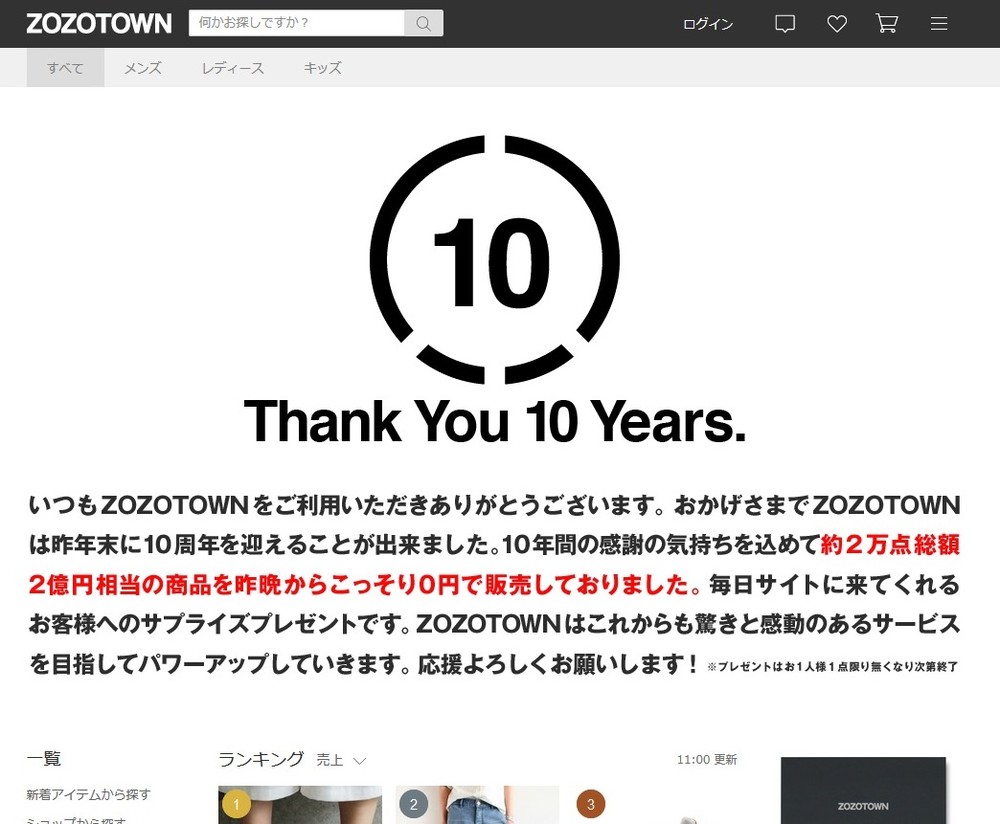This screenshot has width=1000, height=824.
Task: Open the search with the magnifier icon
Action: tap(421, 22)
